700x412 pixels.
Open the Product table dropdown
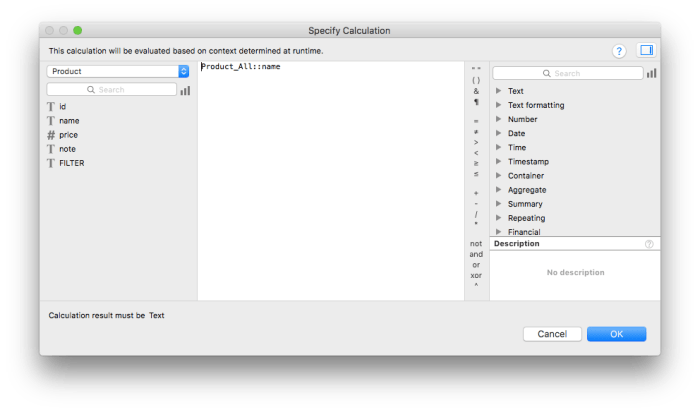point(118,71)
